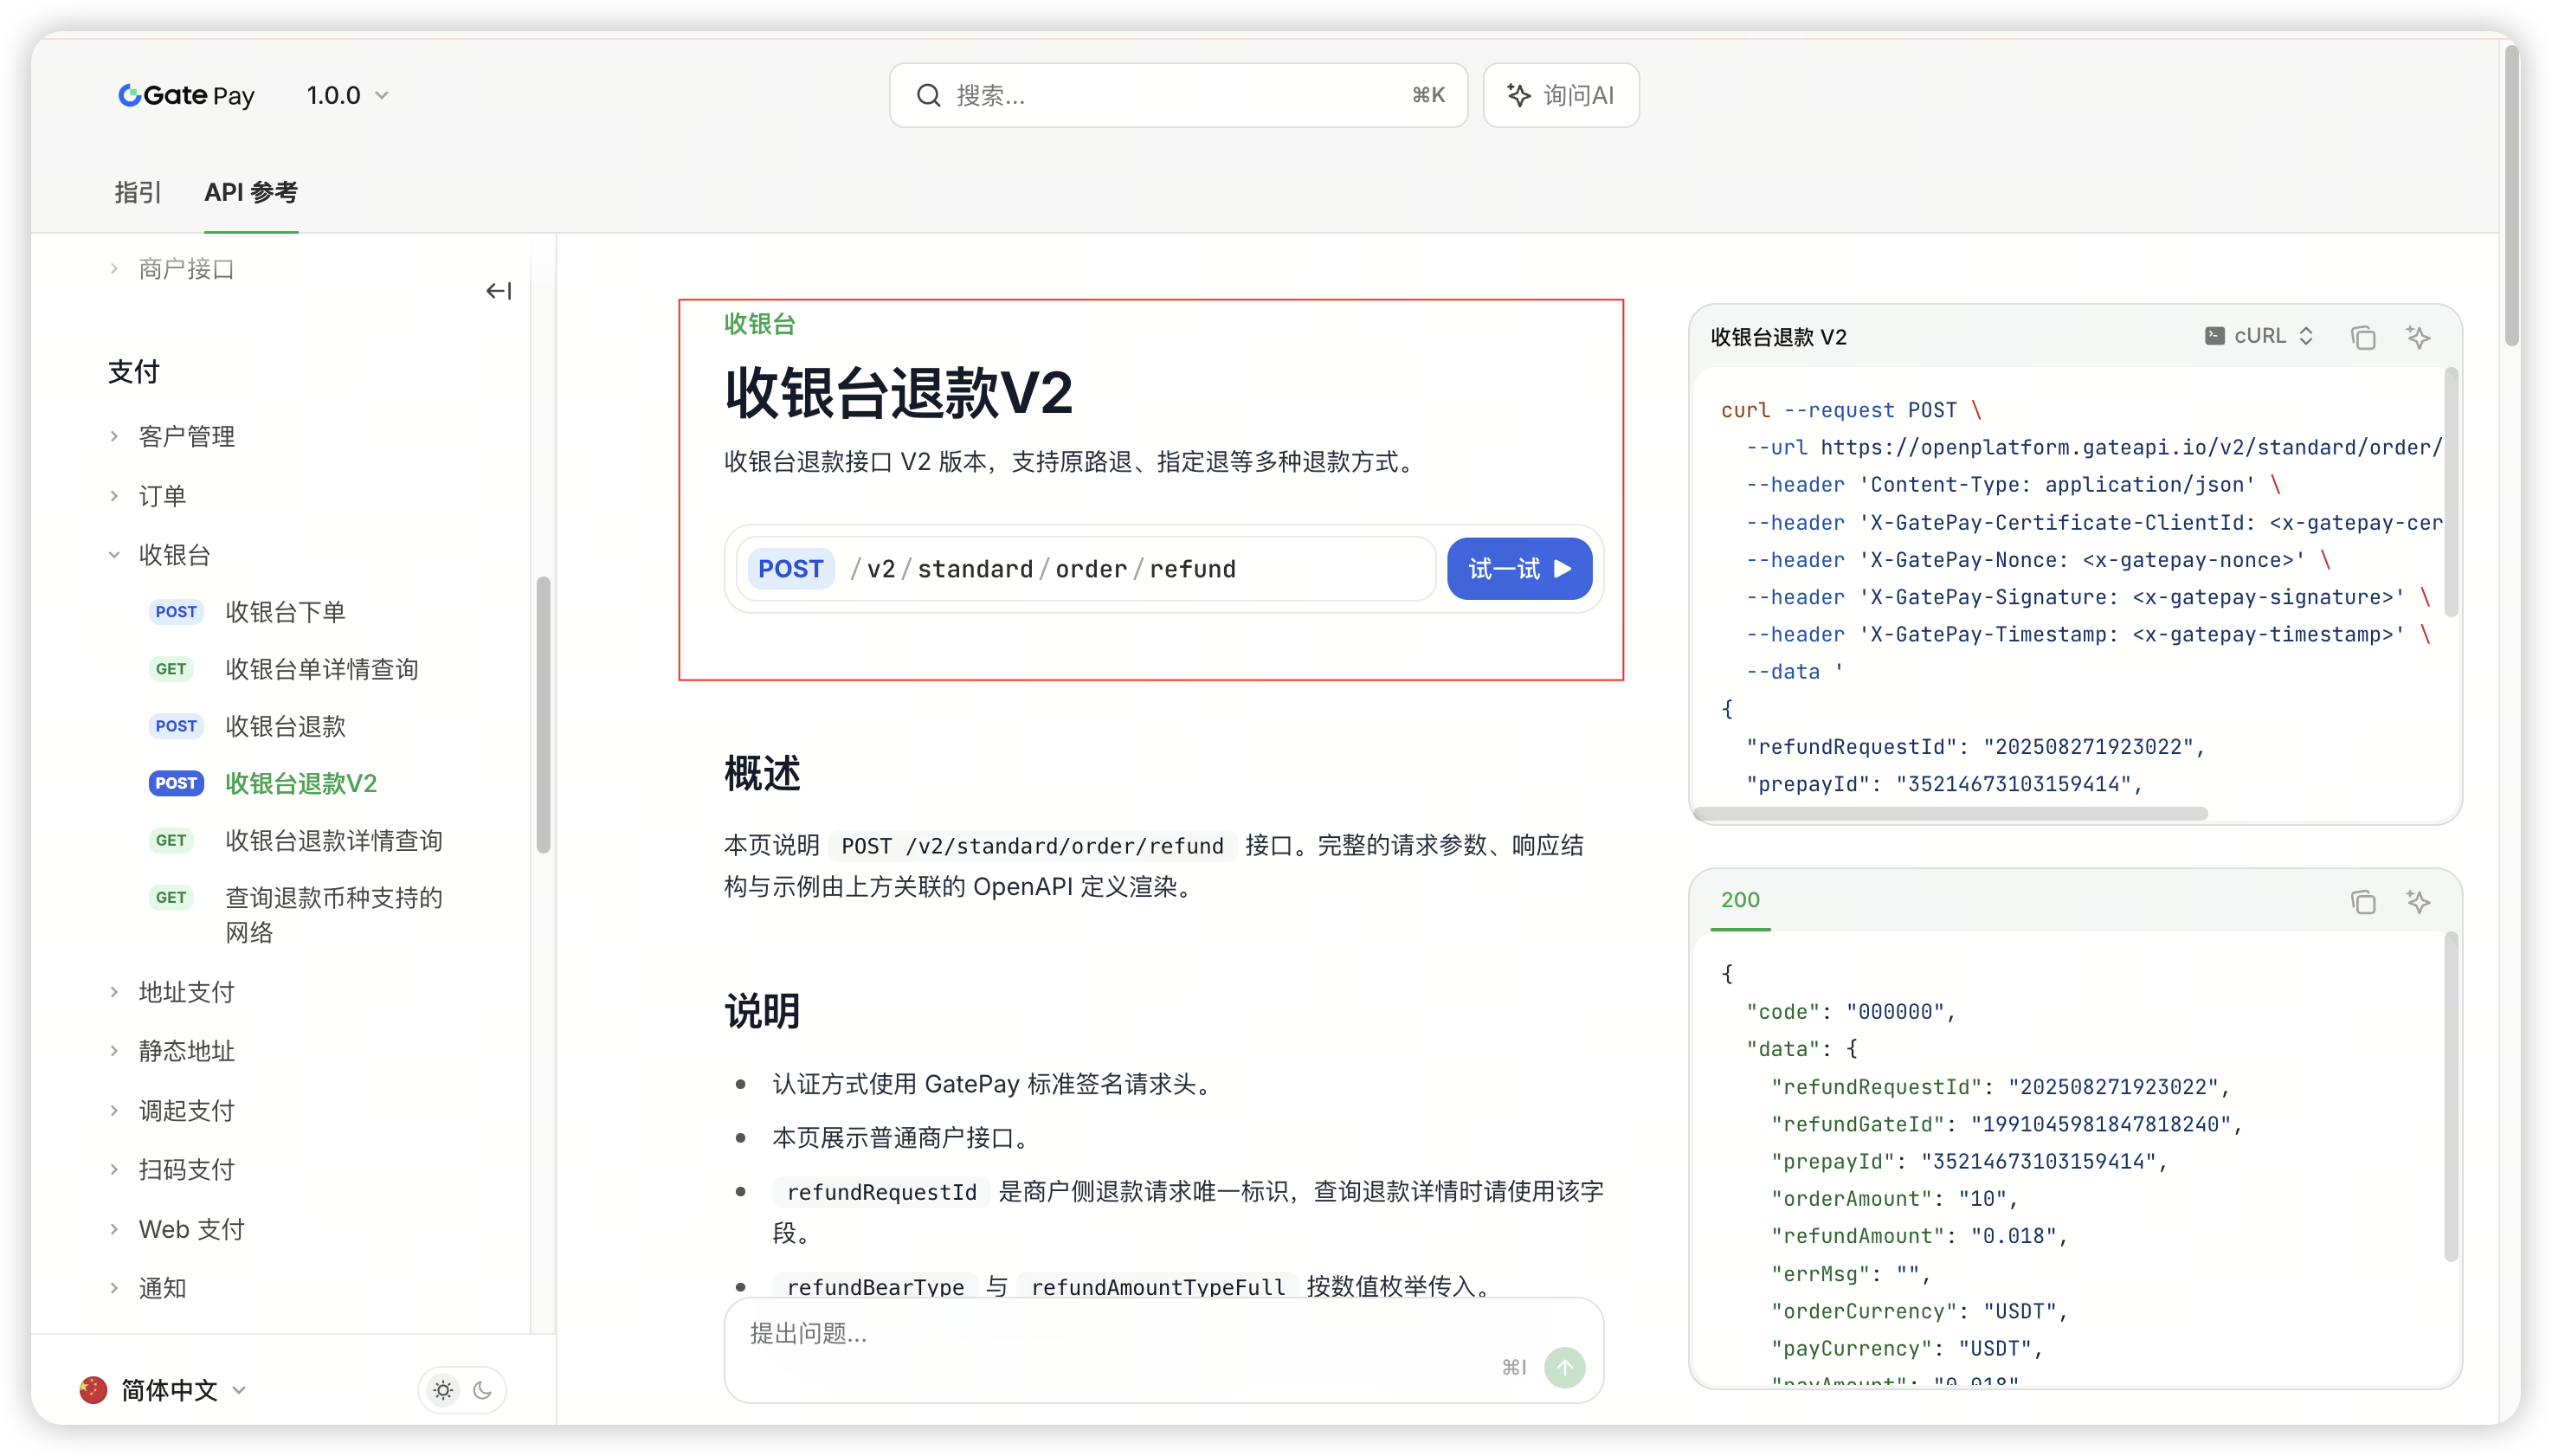Switch to light theme sun icon

pos(443,1390)
